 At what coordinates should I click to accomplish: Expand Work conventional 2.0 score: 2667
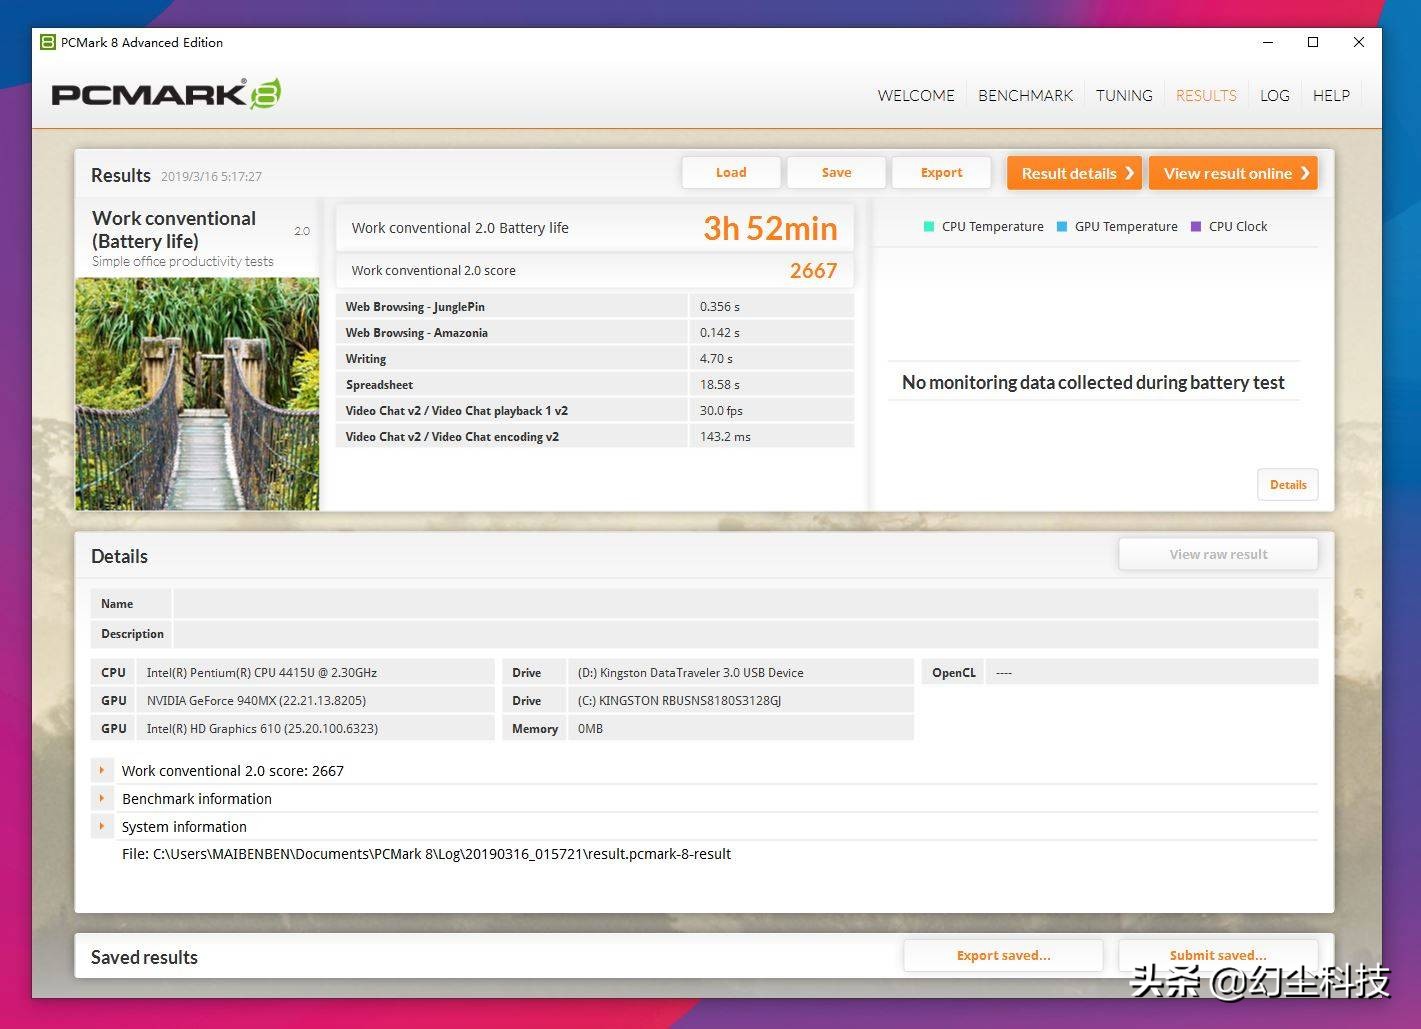pos(102,770)
